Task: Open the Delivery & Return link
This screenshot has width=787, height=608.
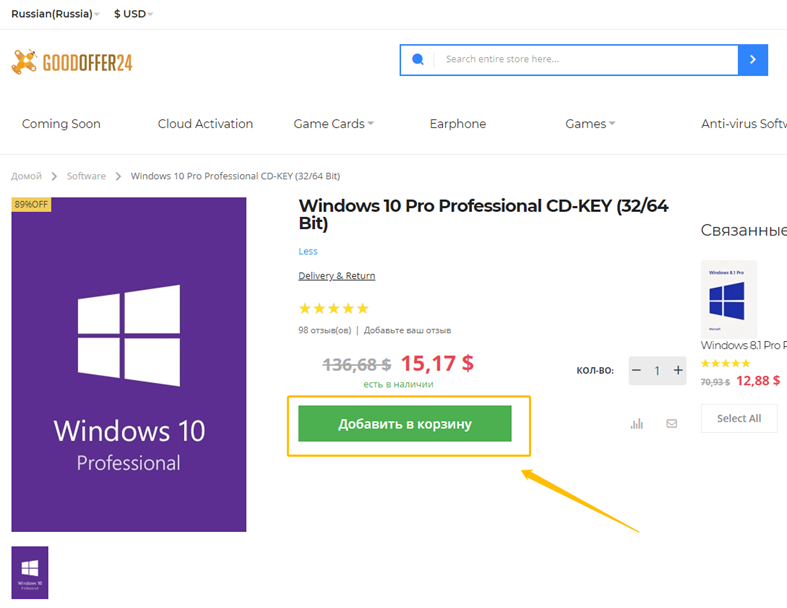Action: click(337, 276)
